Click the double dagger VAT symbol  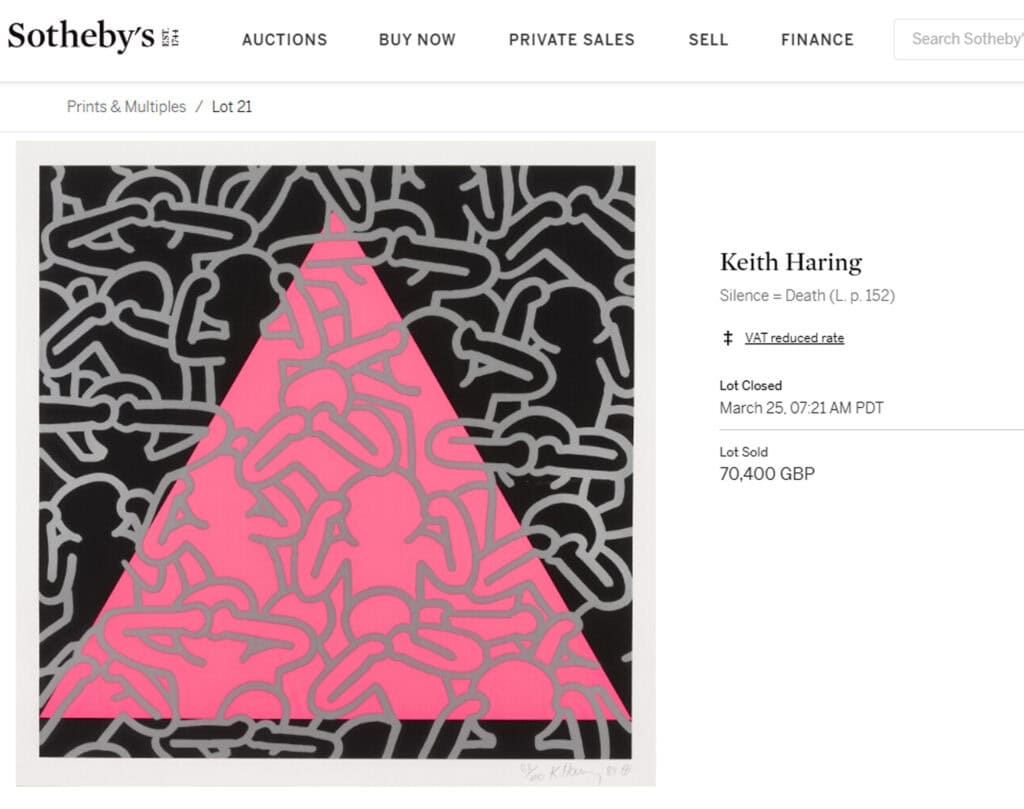tap(728, 338)
